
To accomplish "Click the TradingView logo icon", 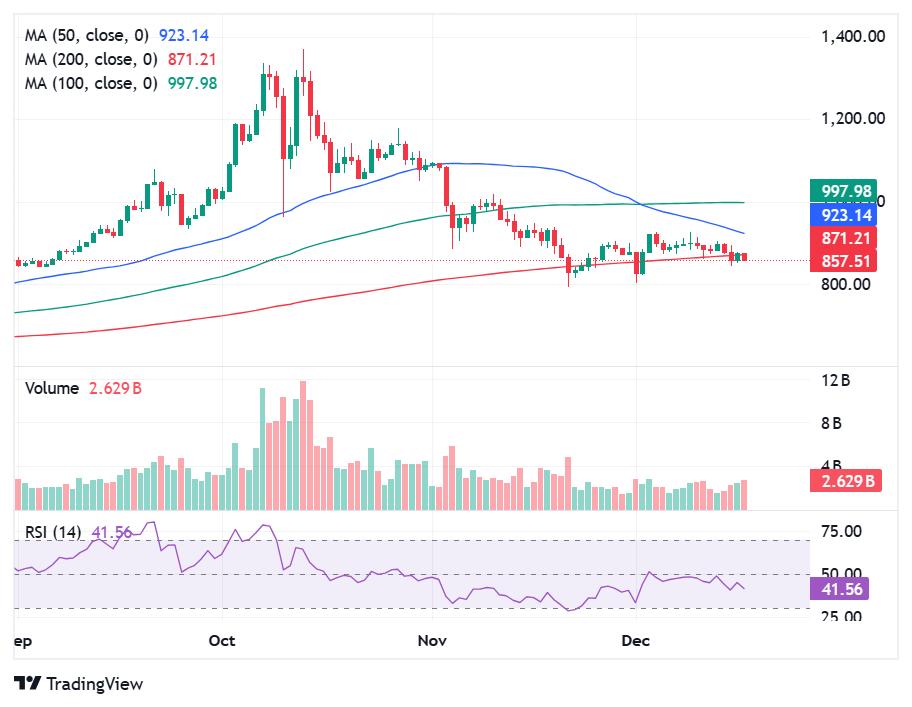I will pos(27,684).
